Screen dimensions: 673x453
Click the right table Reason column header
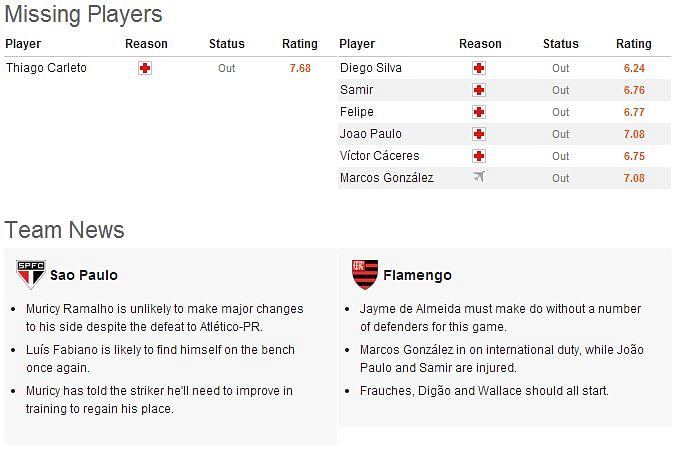point(480,44)
